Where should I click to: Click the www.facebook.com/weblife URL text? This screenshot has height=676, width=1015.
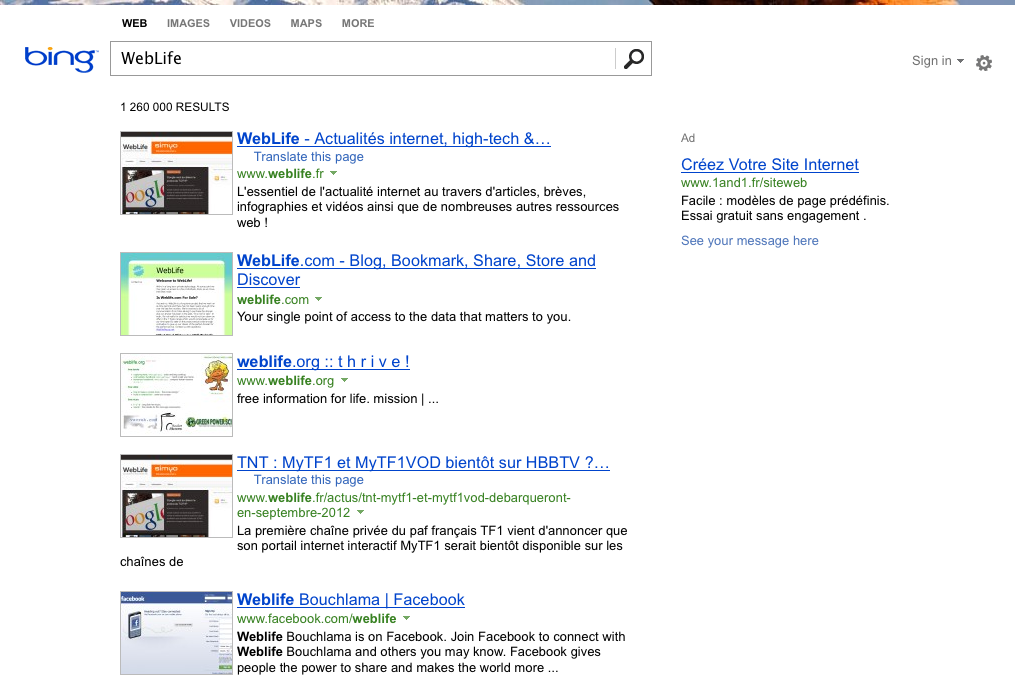coord(317,618)
